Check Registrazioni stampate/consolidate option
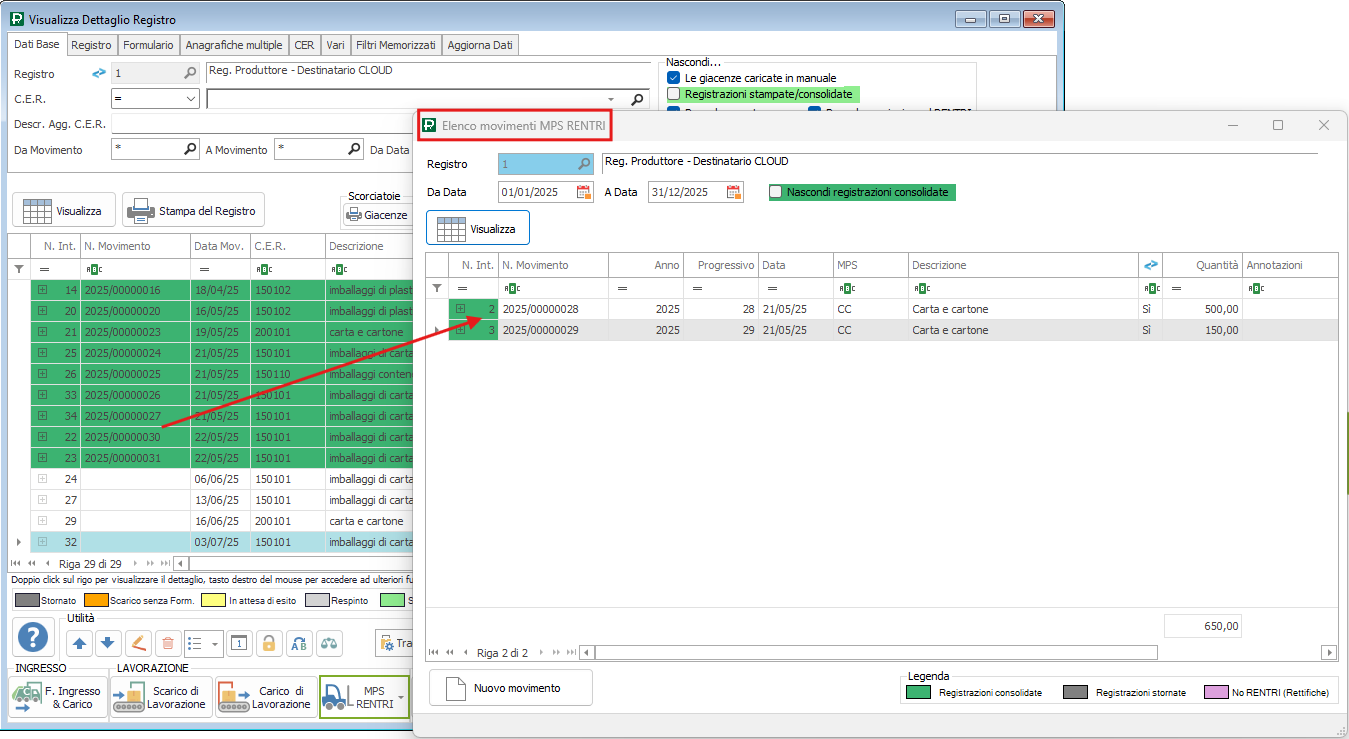 pyautogui.click(x=673, y=94)
